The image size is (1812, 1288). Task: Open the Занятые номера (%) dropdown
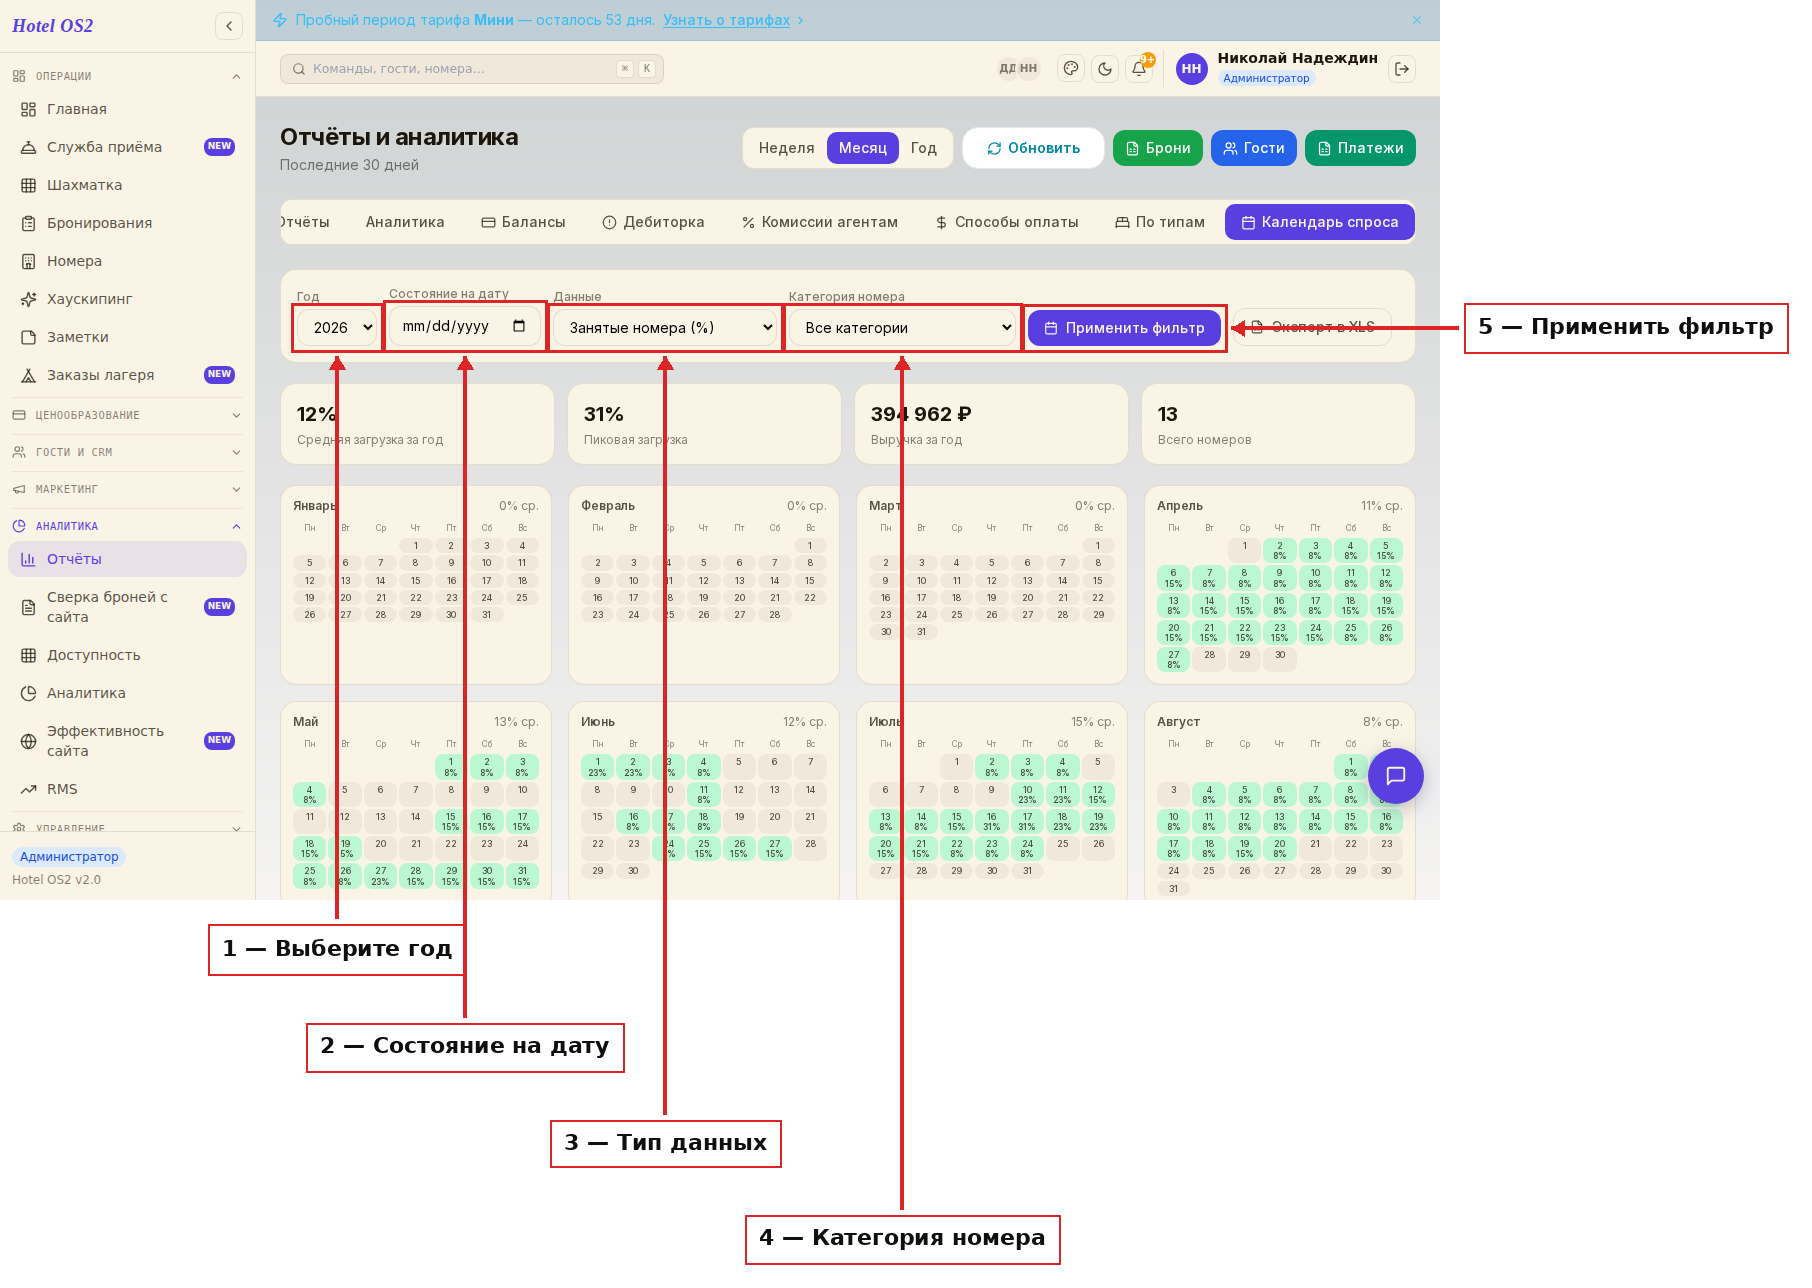[x=665, y=328]
